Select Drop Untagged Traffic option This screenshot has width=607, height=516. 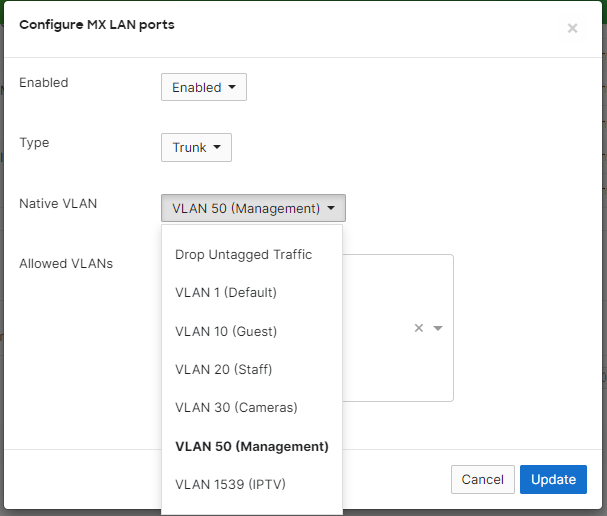point(243,255)
